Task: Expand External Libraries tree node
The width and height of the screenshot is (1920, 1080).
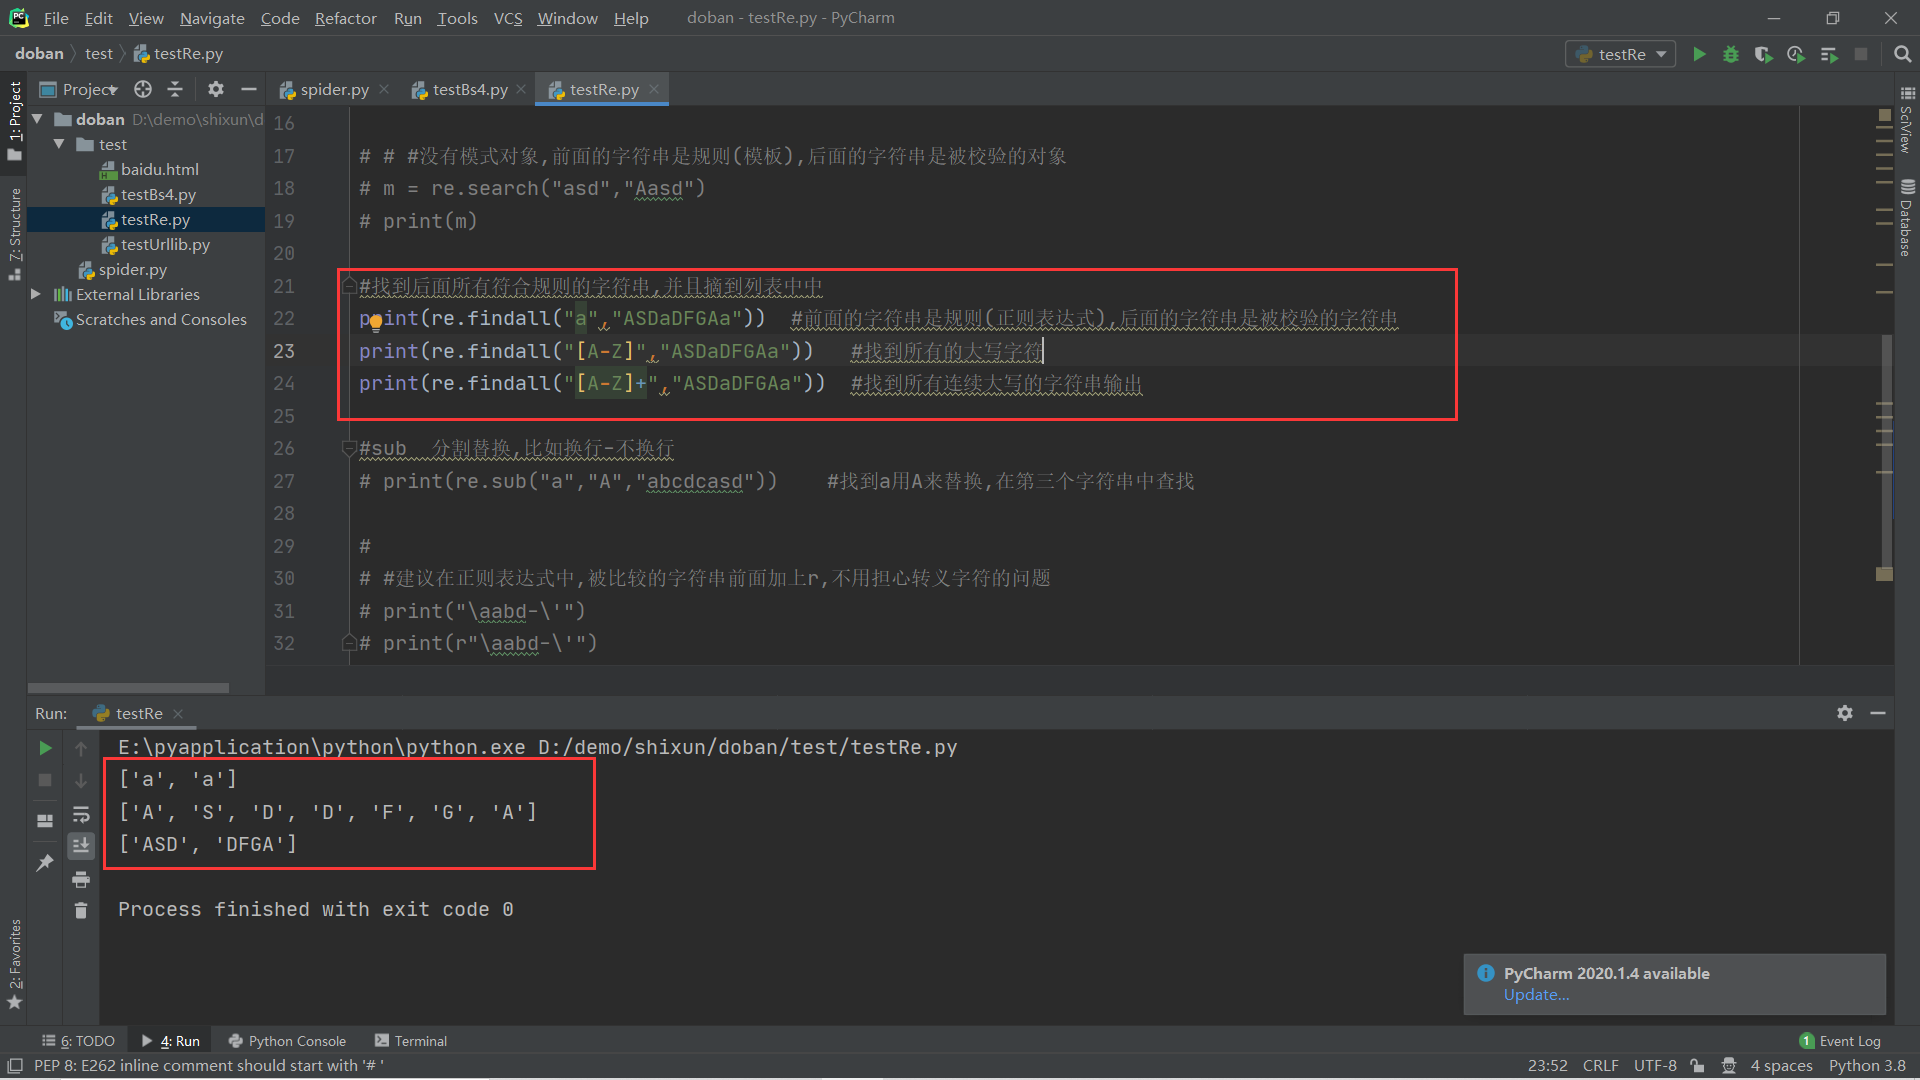Action: [x=36, y=294]
